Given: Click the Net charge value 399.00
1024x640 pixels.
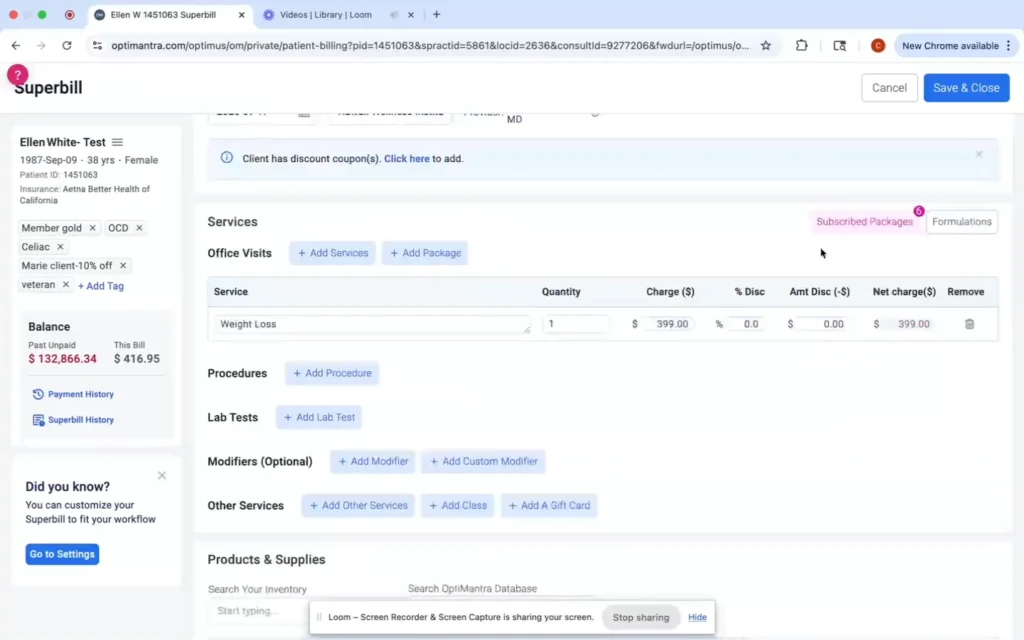Looking at the screenshot, I should coord(913,324).
